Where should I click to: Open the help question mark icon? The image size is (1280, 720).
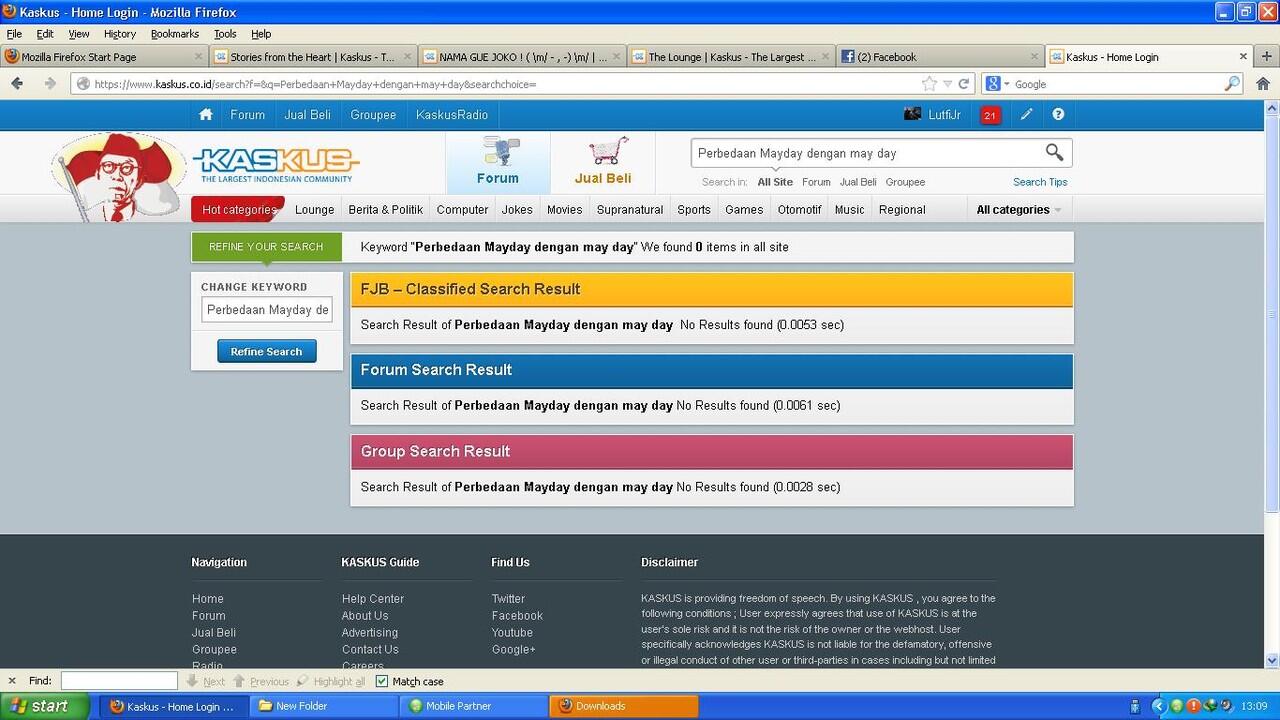click(1058, 115)
